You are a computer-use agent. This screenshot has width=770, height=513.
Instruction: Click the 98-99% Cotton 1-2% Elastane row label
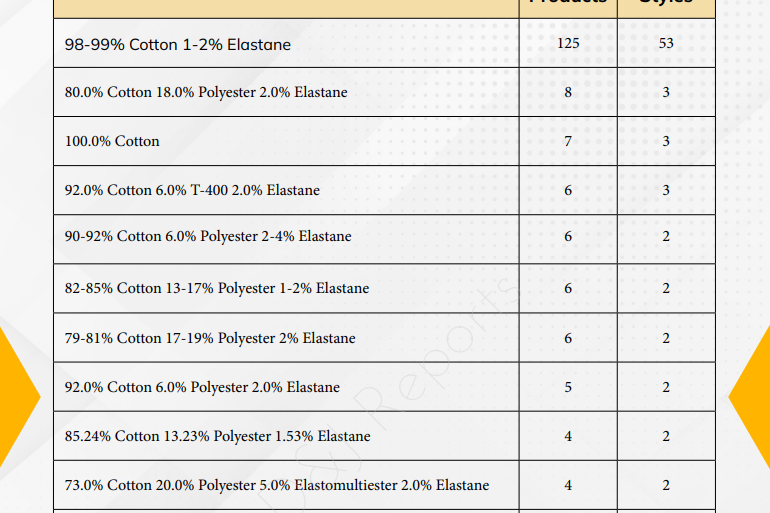click(x=178, y=45)
